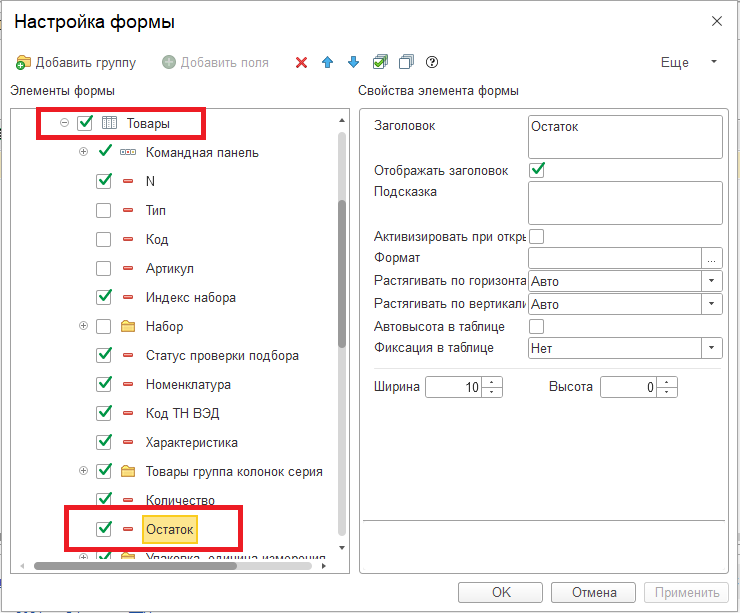Enable the Тип checkbox
The height and width of the screenshot is (613, 740).
point(103,210)
